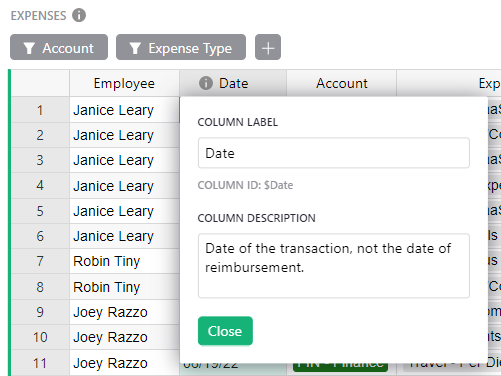Screen dimensions: 501x376
Task: Select row number 11
Action: pyautogui.click(x=40, y=363)
